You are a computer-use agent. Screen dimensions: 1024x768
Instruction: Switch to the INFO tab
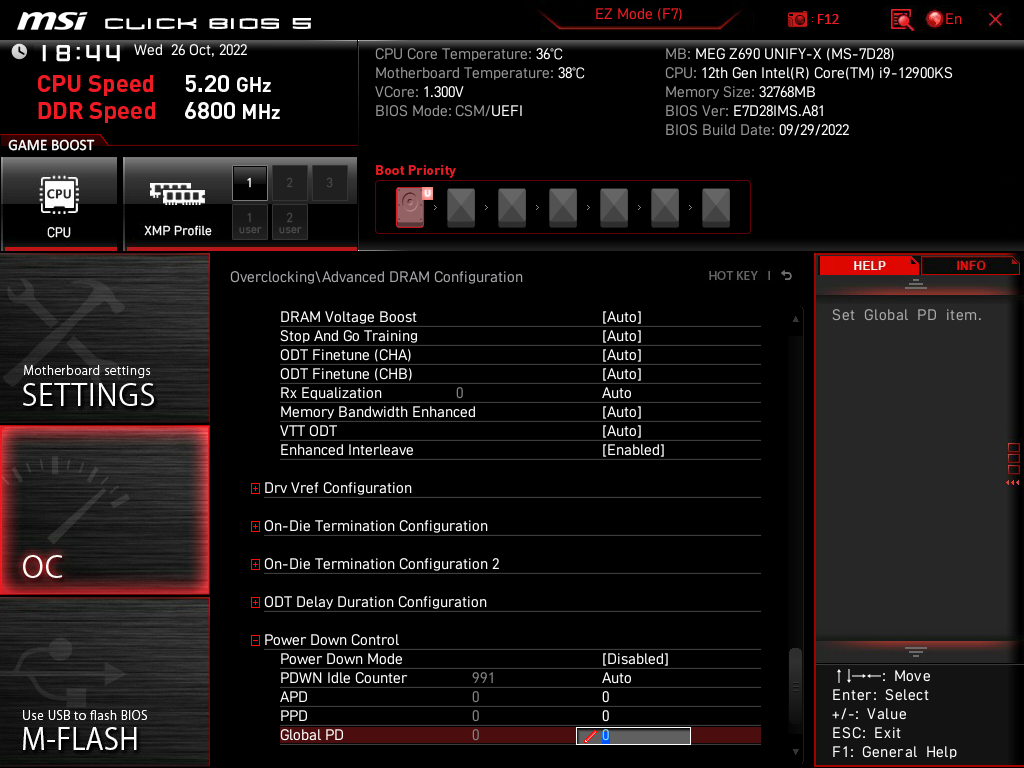point(970,266)
